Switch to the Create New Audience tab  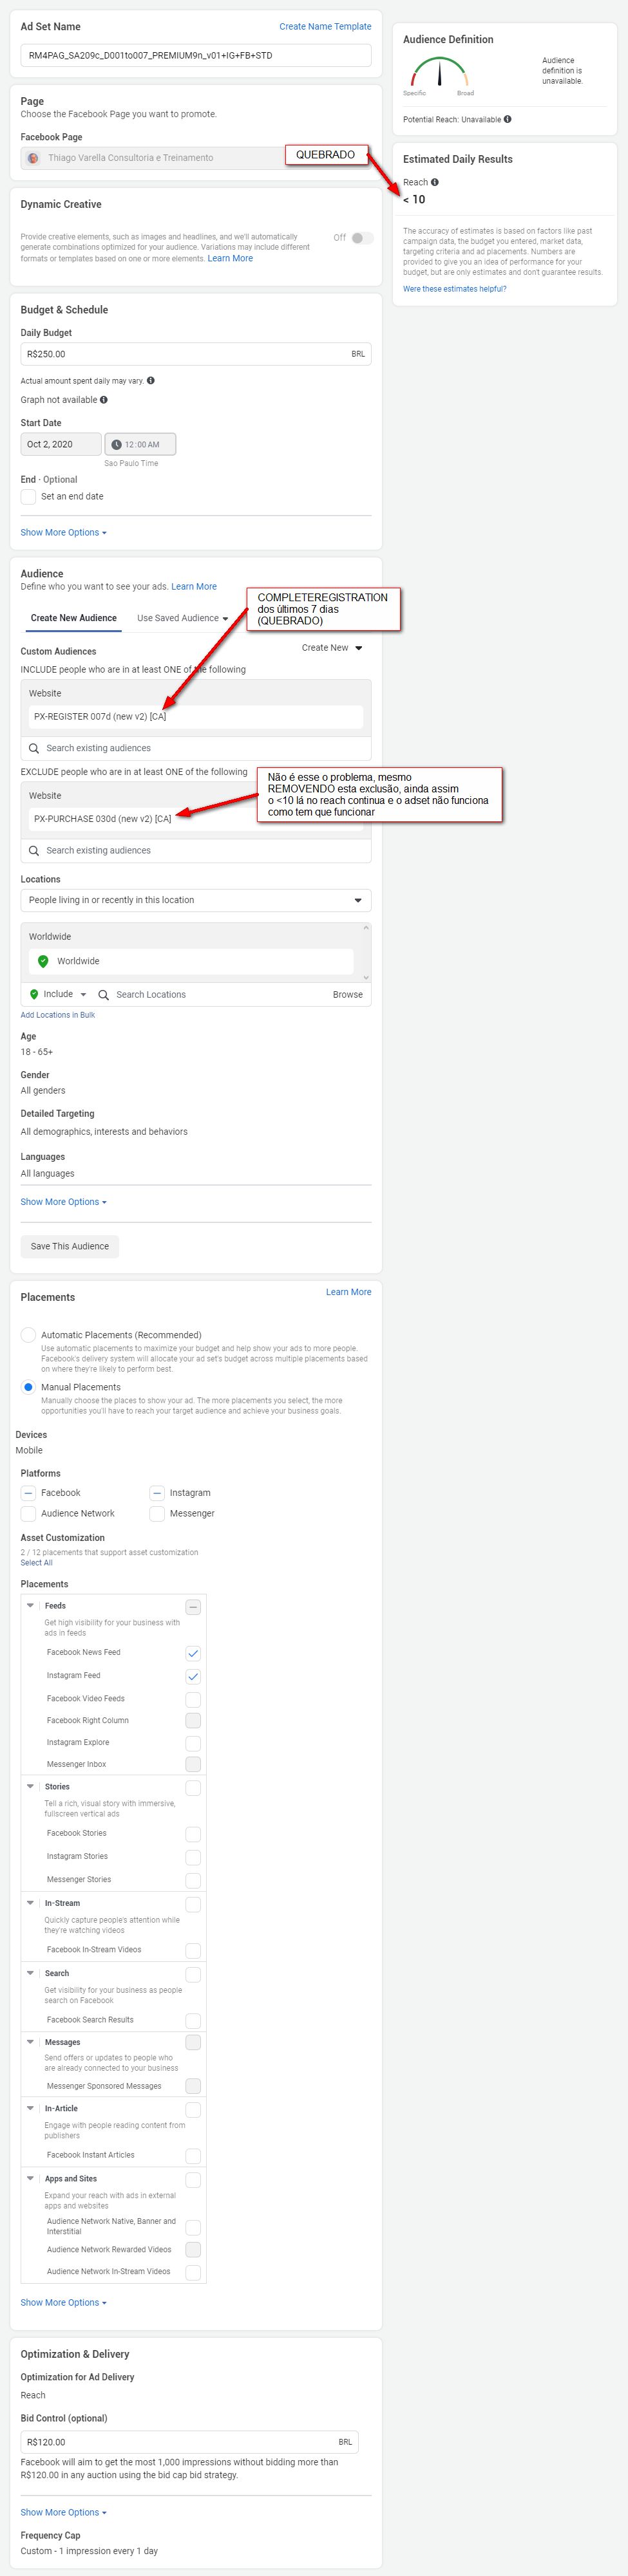[x=73, y=618]
